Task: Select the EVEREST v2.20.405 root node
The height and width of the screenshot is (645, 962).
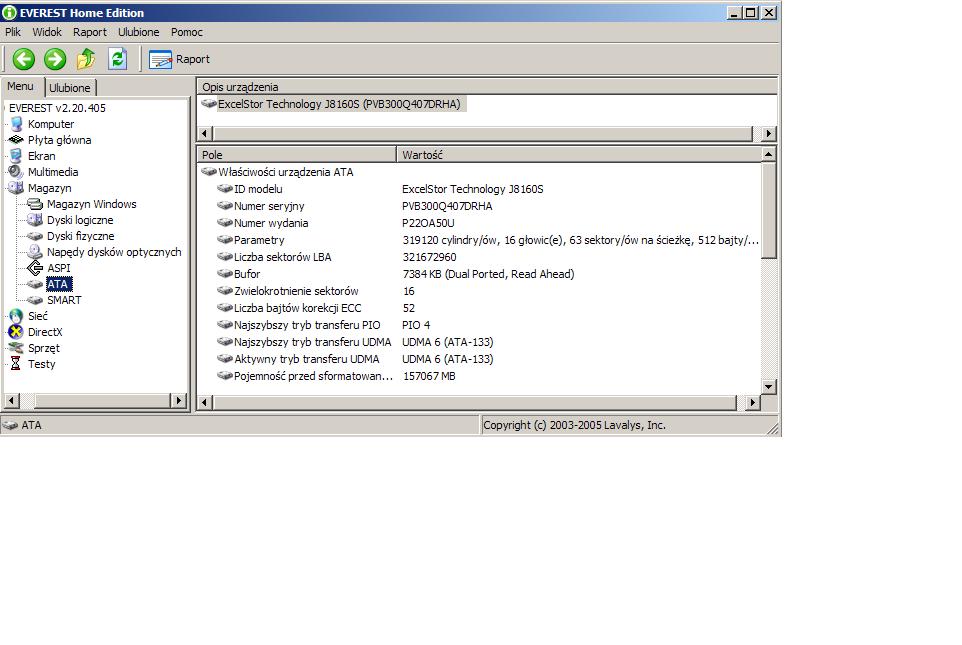Action: pyautogui.click(x=57, y=108)
